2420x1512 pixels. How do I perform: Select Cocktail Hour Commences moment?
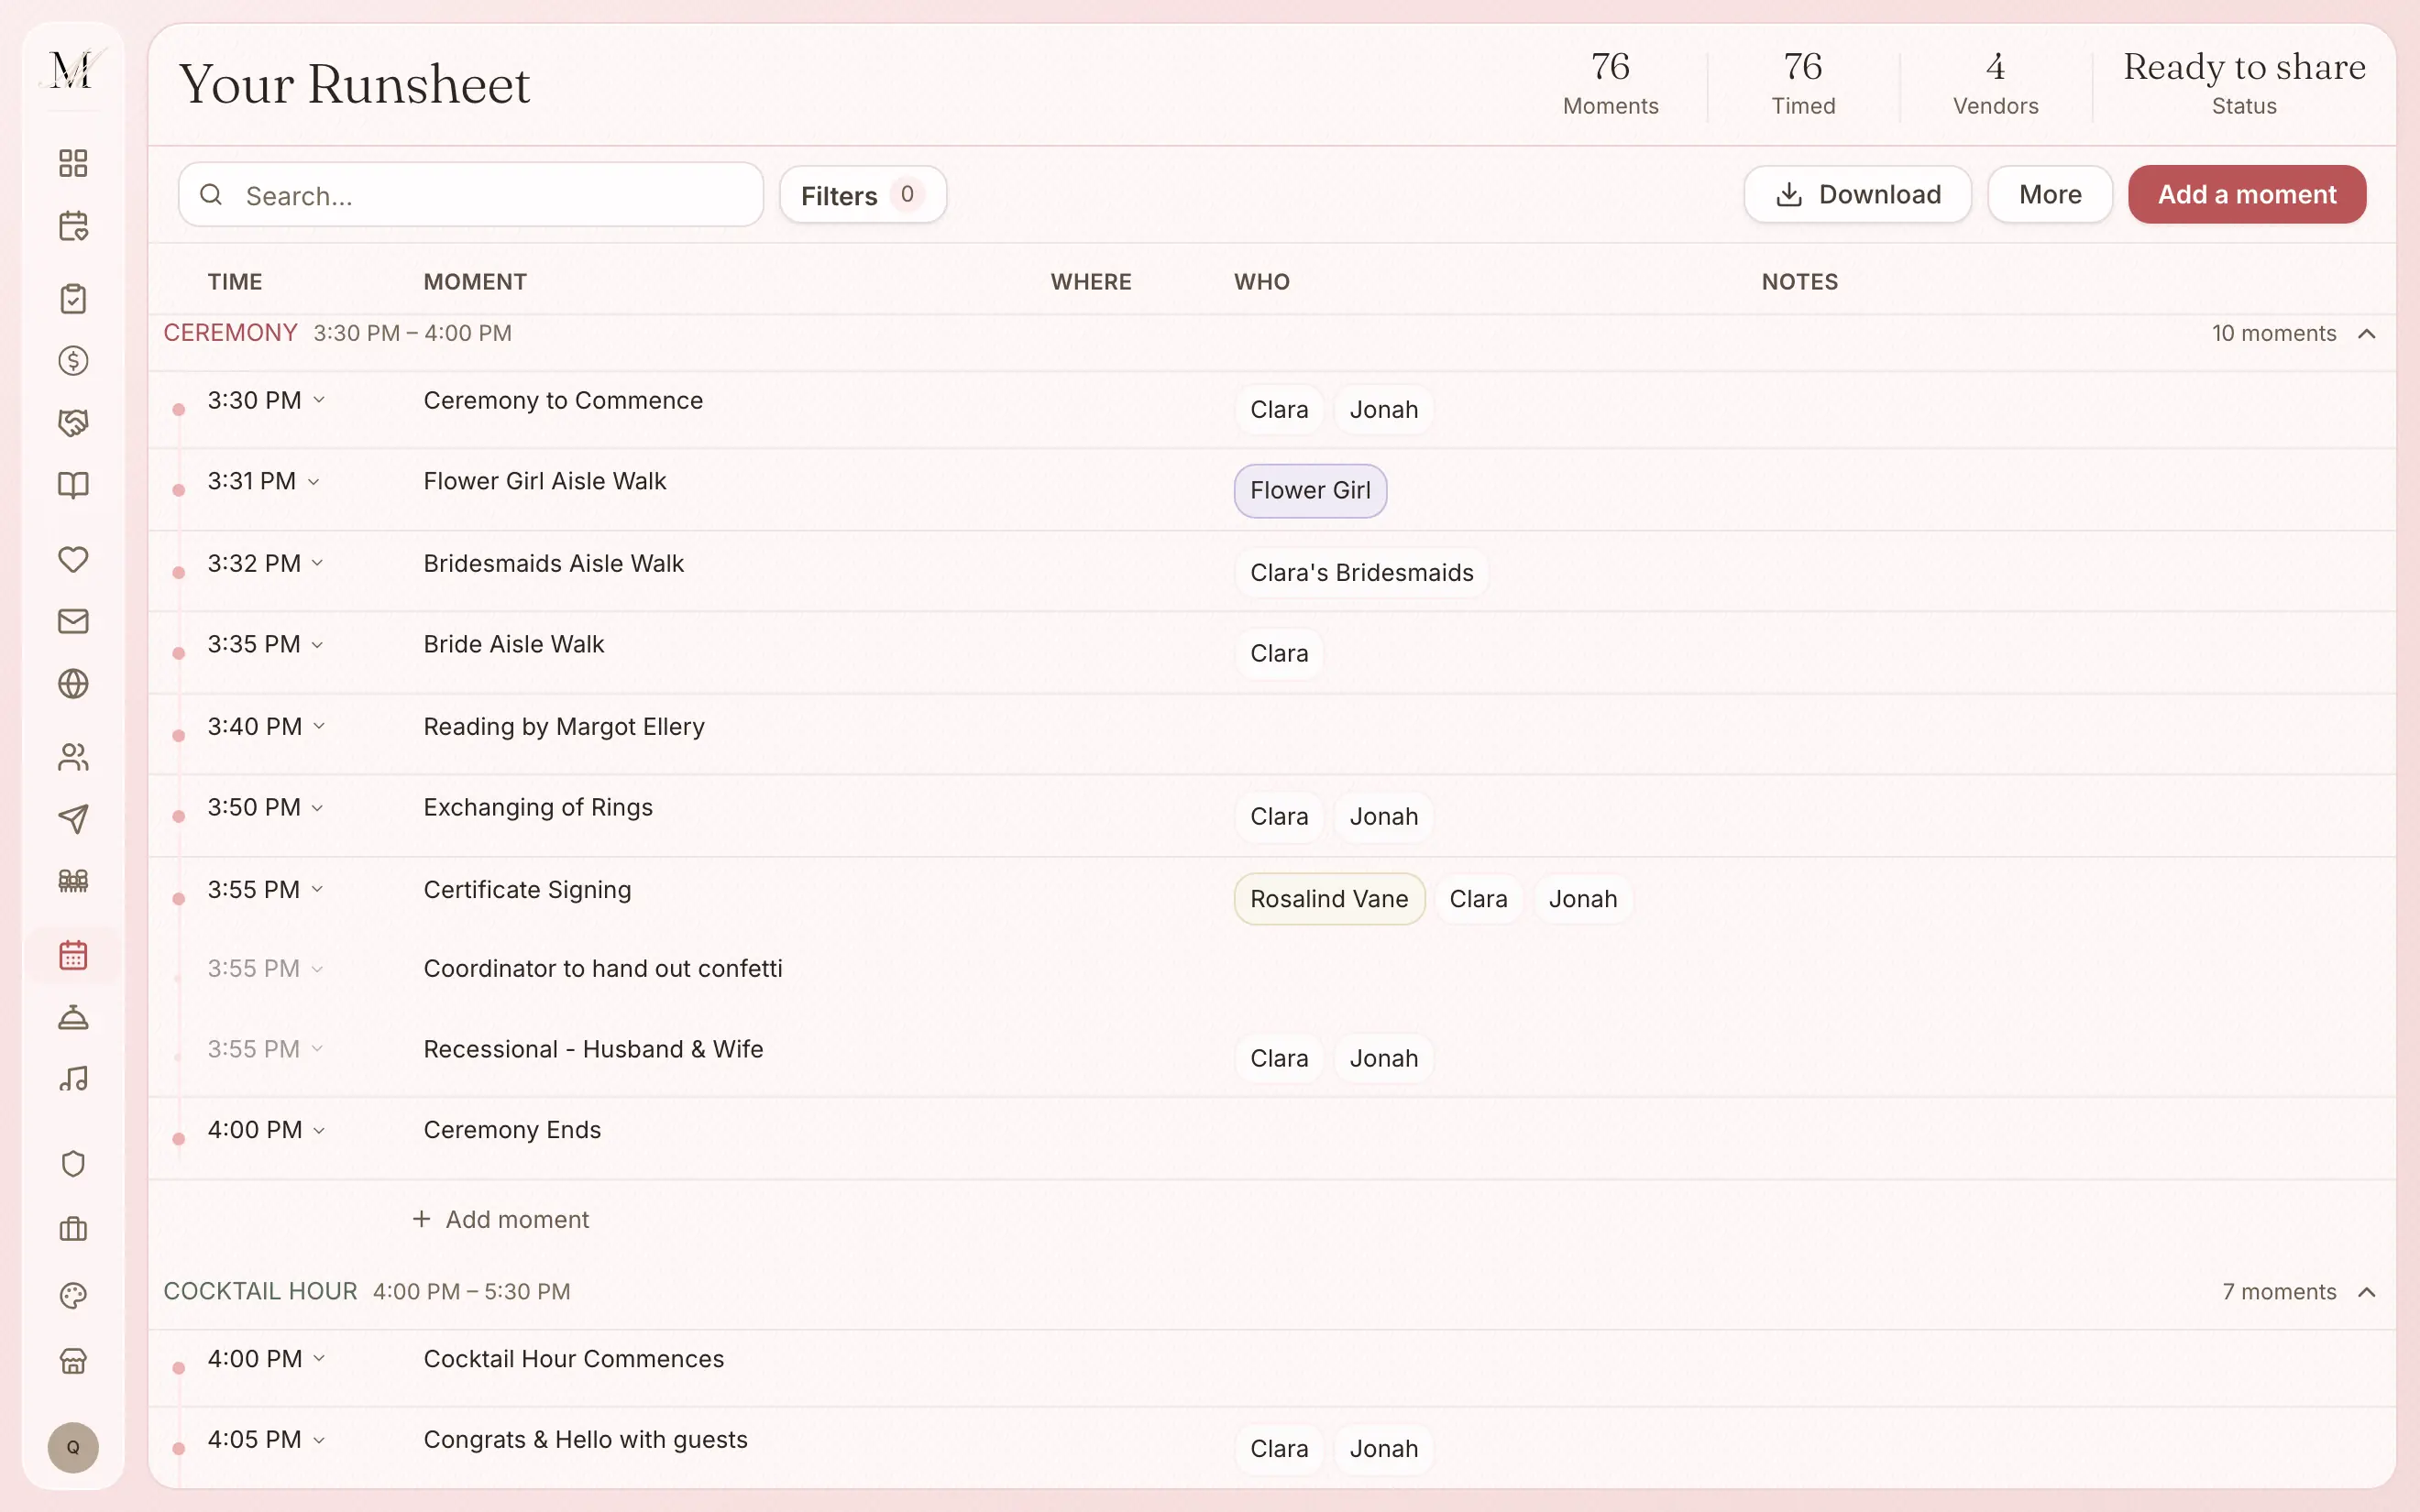click(x=574, y=1359)
